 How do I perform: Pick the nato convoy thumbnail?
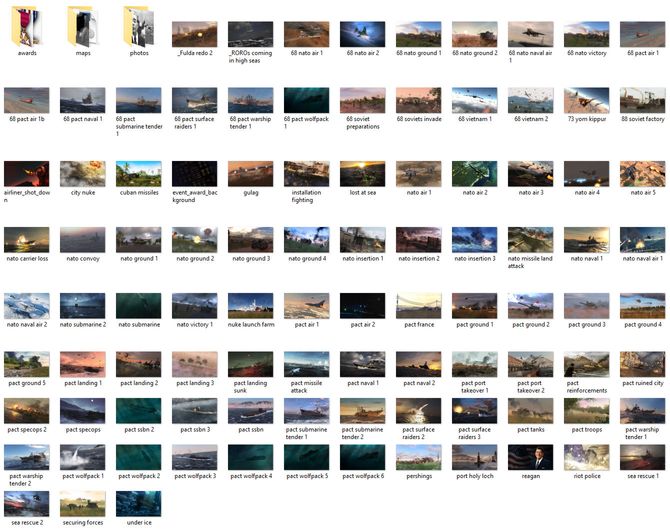coord(83,240)
